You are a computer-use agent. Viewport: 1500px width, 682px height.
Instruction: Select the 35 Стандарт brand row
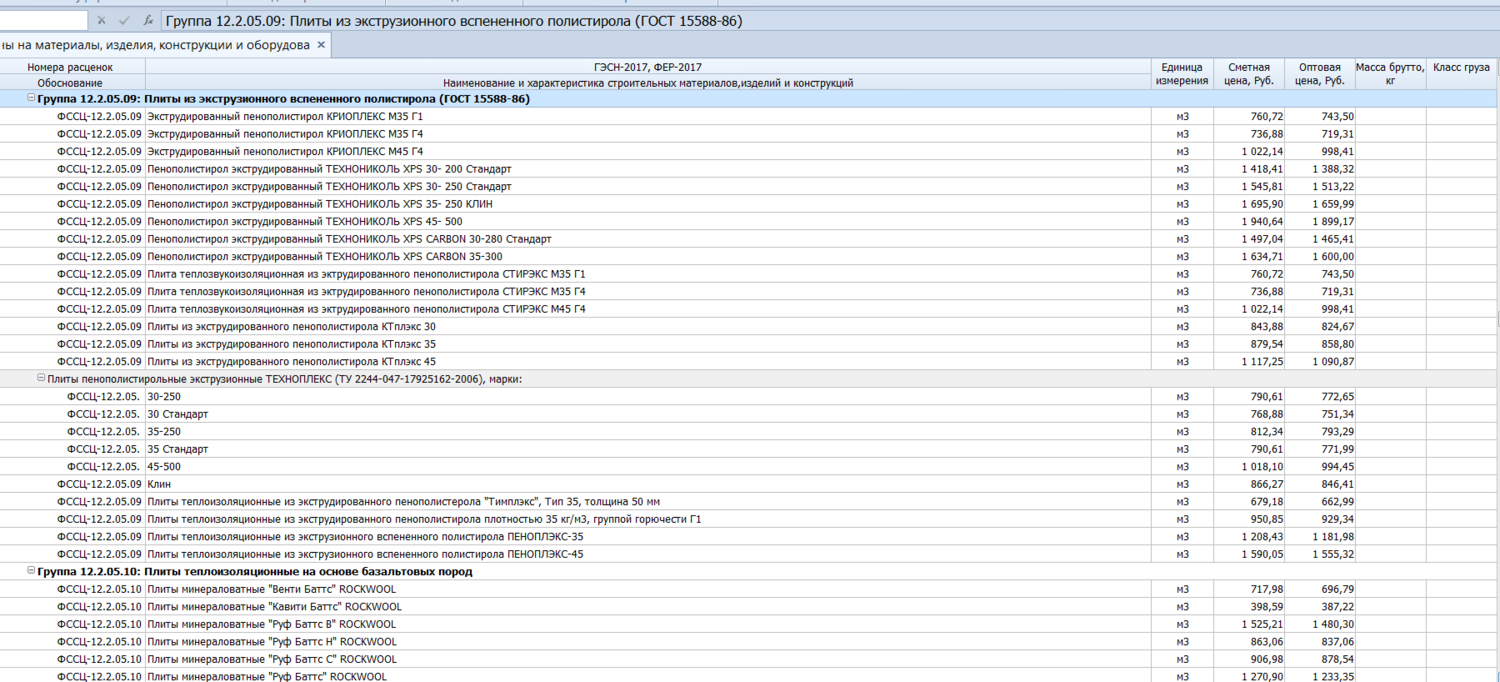pos(178,449)
